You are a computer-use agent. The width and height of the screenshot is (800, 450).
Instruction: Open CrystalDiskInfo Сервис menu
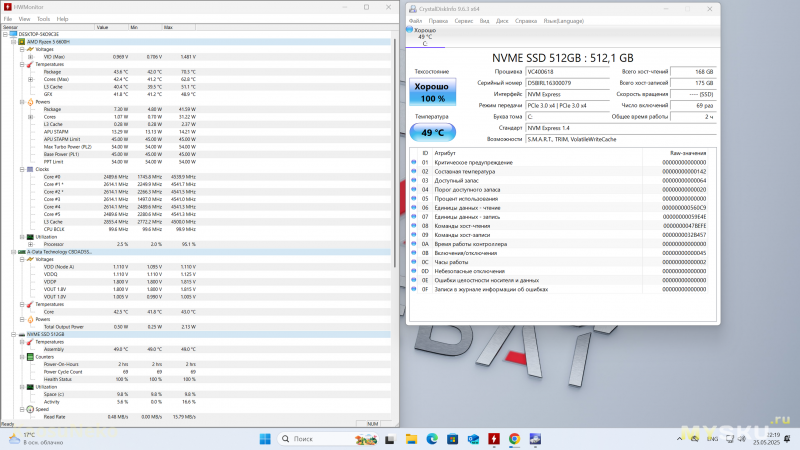tap(464, 21)
